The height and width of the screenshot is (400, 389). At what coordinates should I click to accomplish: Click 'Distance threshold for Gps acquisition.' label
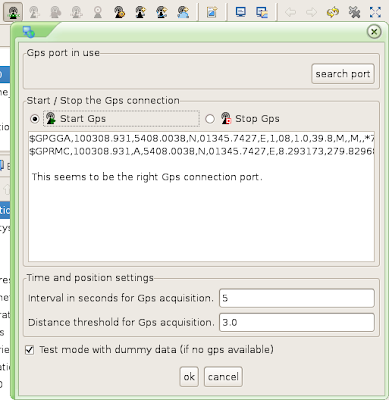(121, 322)
